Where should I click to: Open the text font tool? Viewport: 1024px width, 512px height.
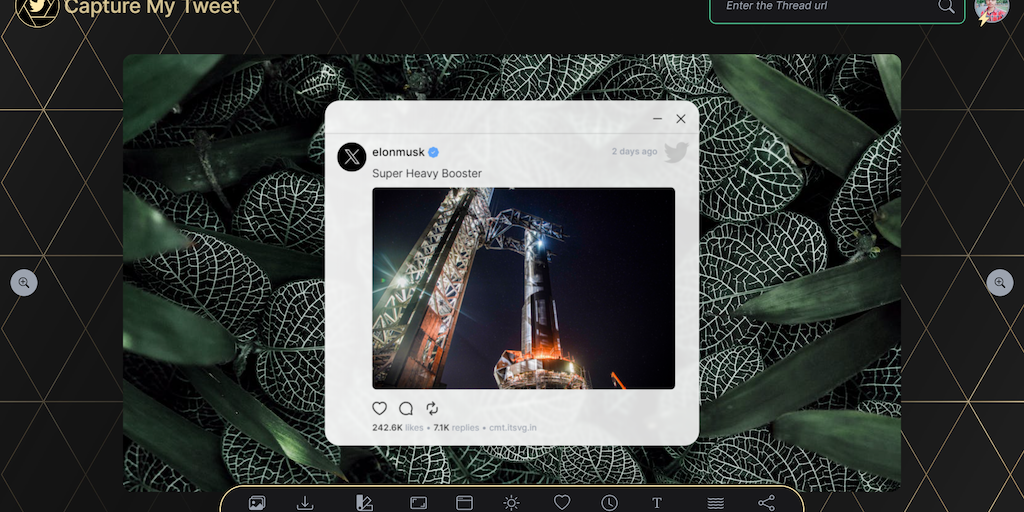[x=657, y=503]
